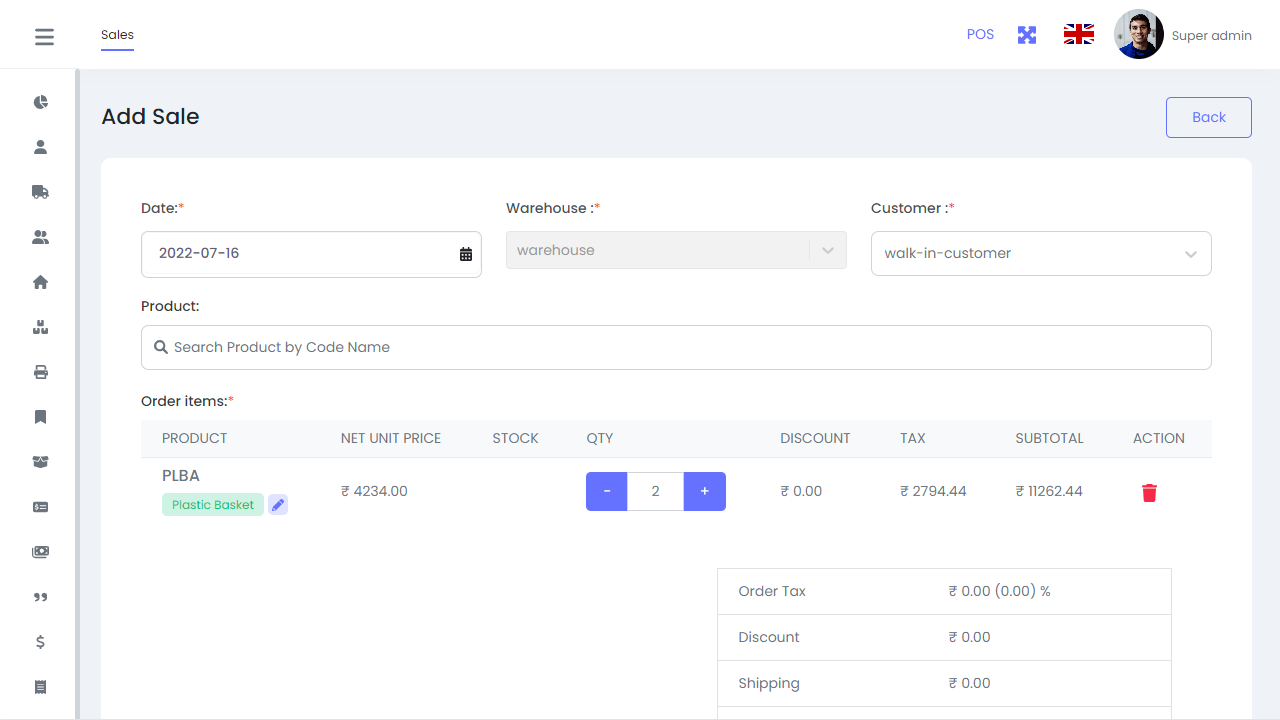Open the date picker calendar icon
The image size is (1280, 720).
click(464, 254)
